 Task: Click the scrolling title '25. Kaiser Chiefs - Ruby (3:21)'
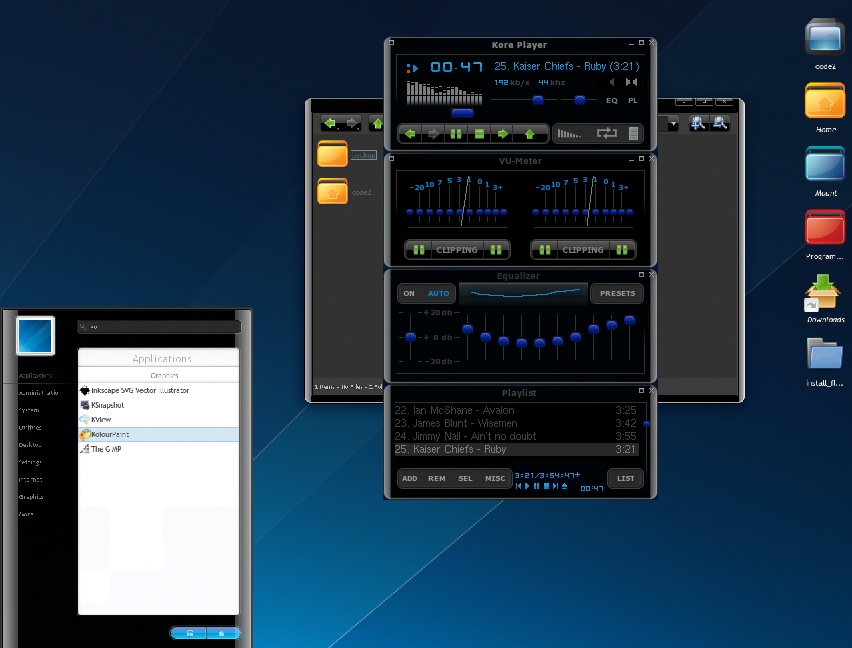coord(567,66)
